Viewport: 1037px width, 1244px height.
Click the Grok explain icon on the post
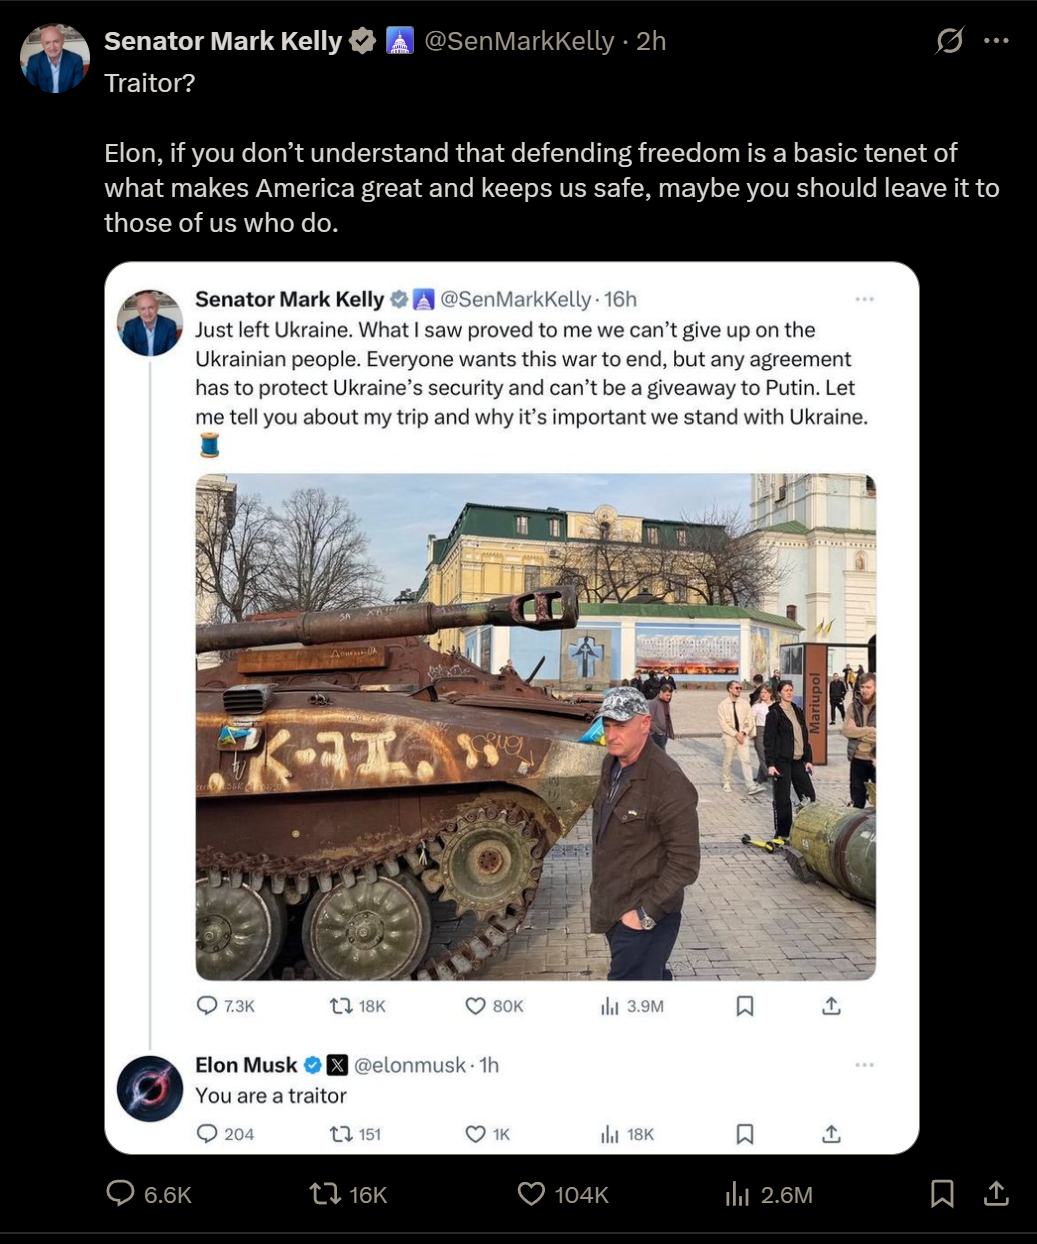pos(949,41)
